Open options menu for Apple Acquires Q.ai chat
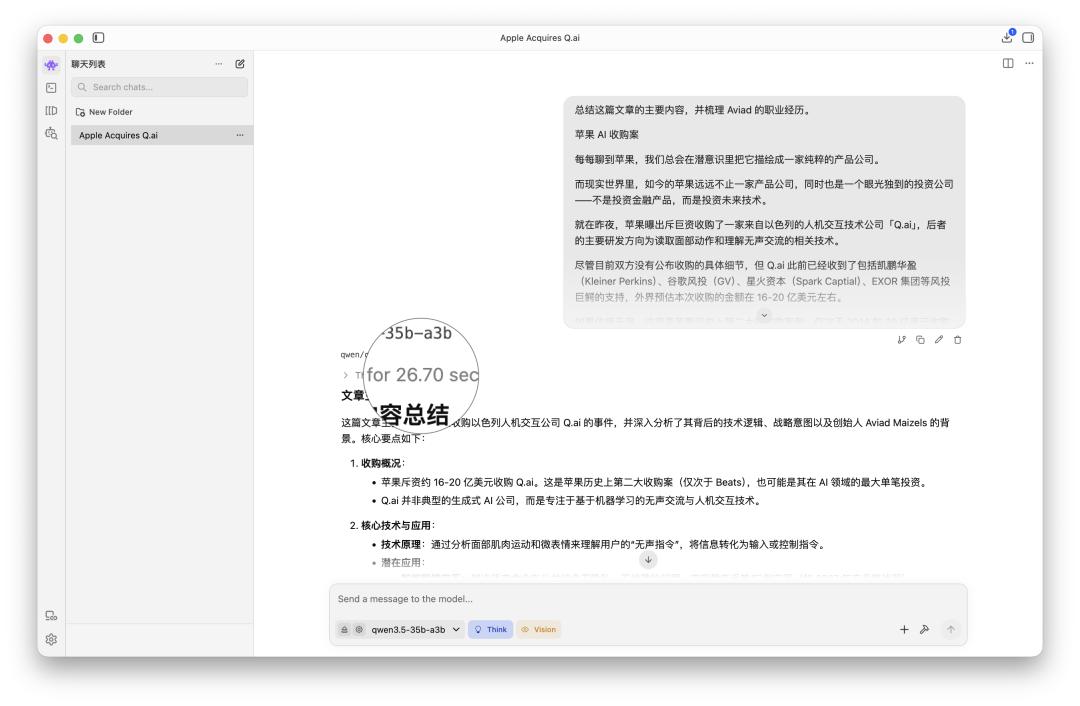1080x706 pixels. pos(239,135)
